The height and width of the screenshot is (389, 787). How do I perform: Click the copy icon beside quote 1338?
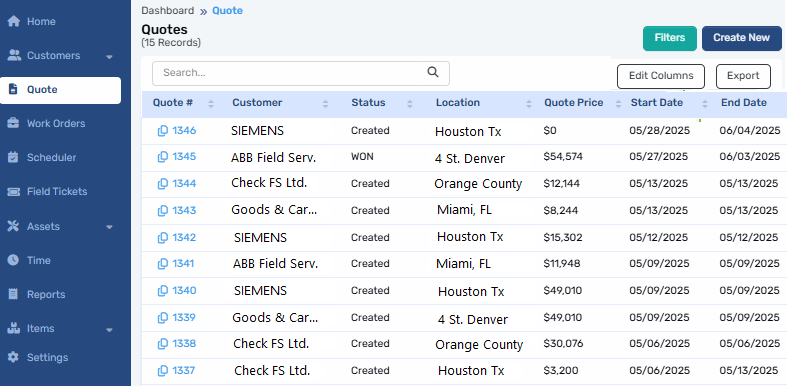163,344
